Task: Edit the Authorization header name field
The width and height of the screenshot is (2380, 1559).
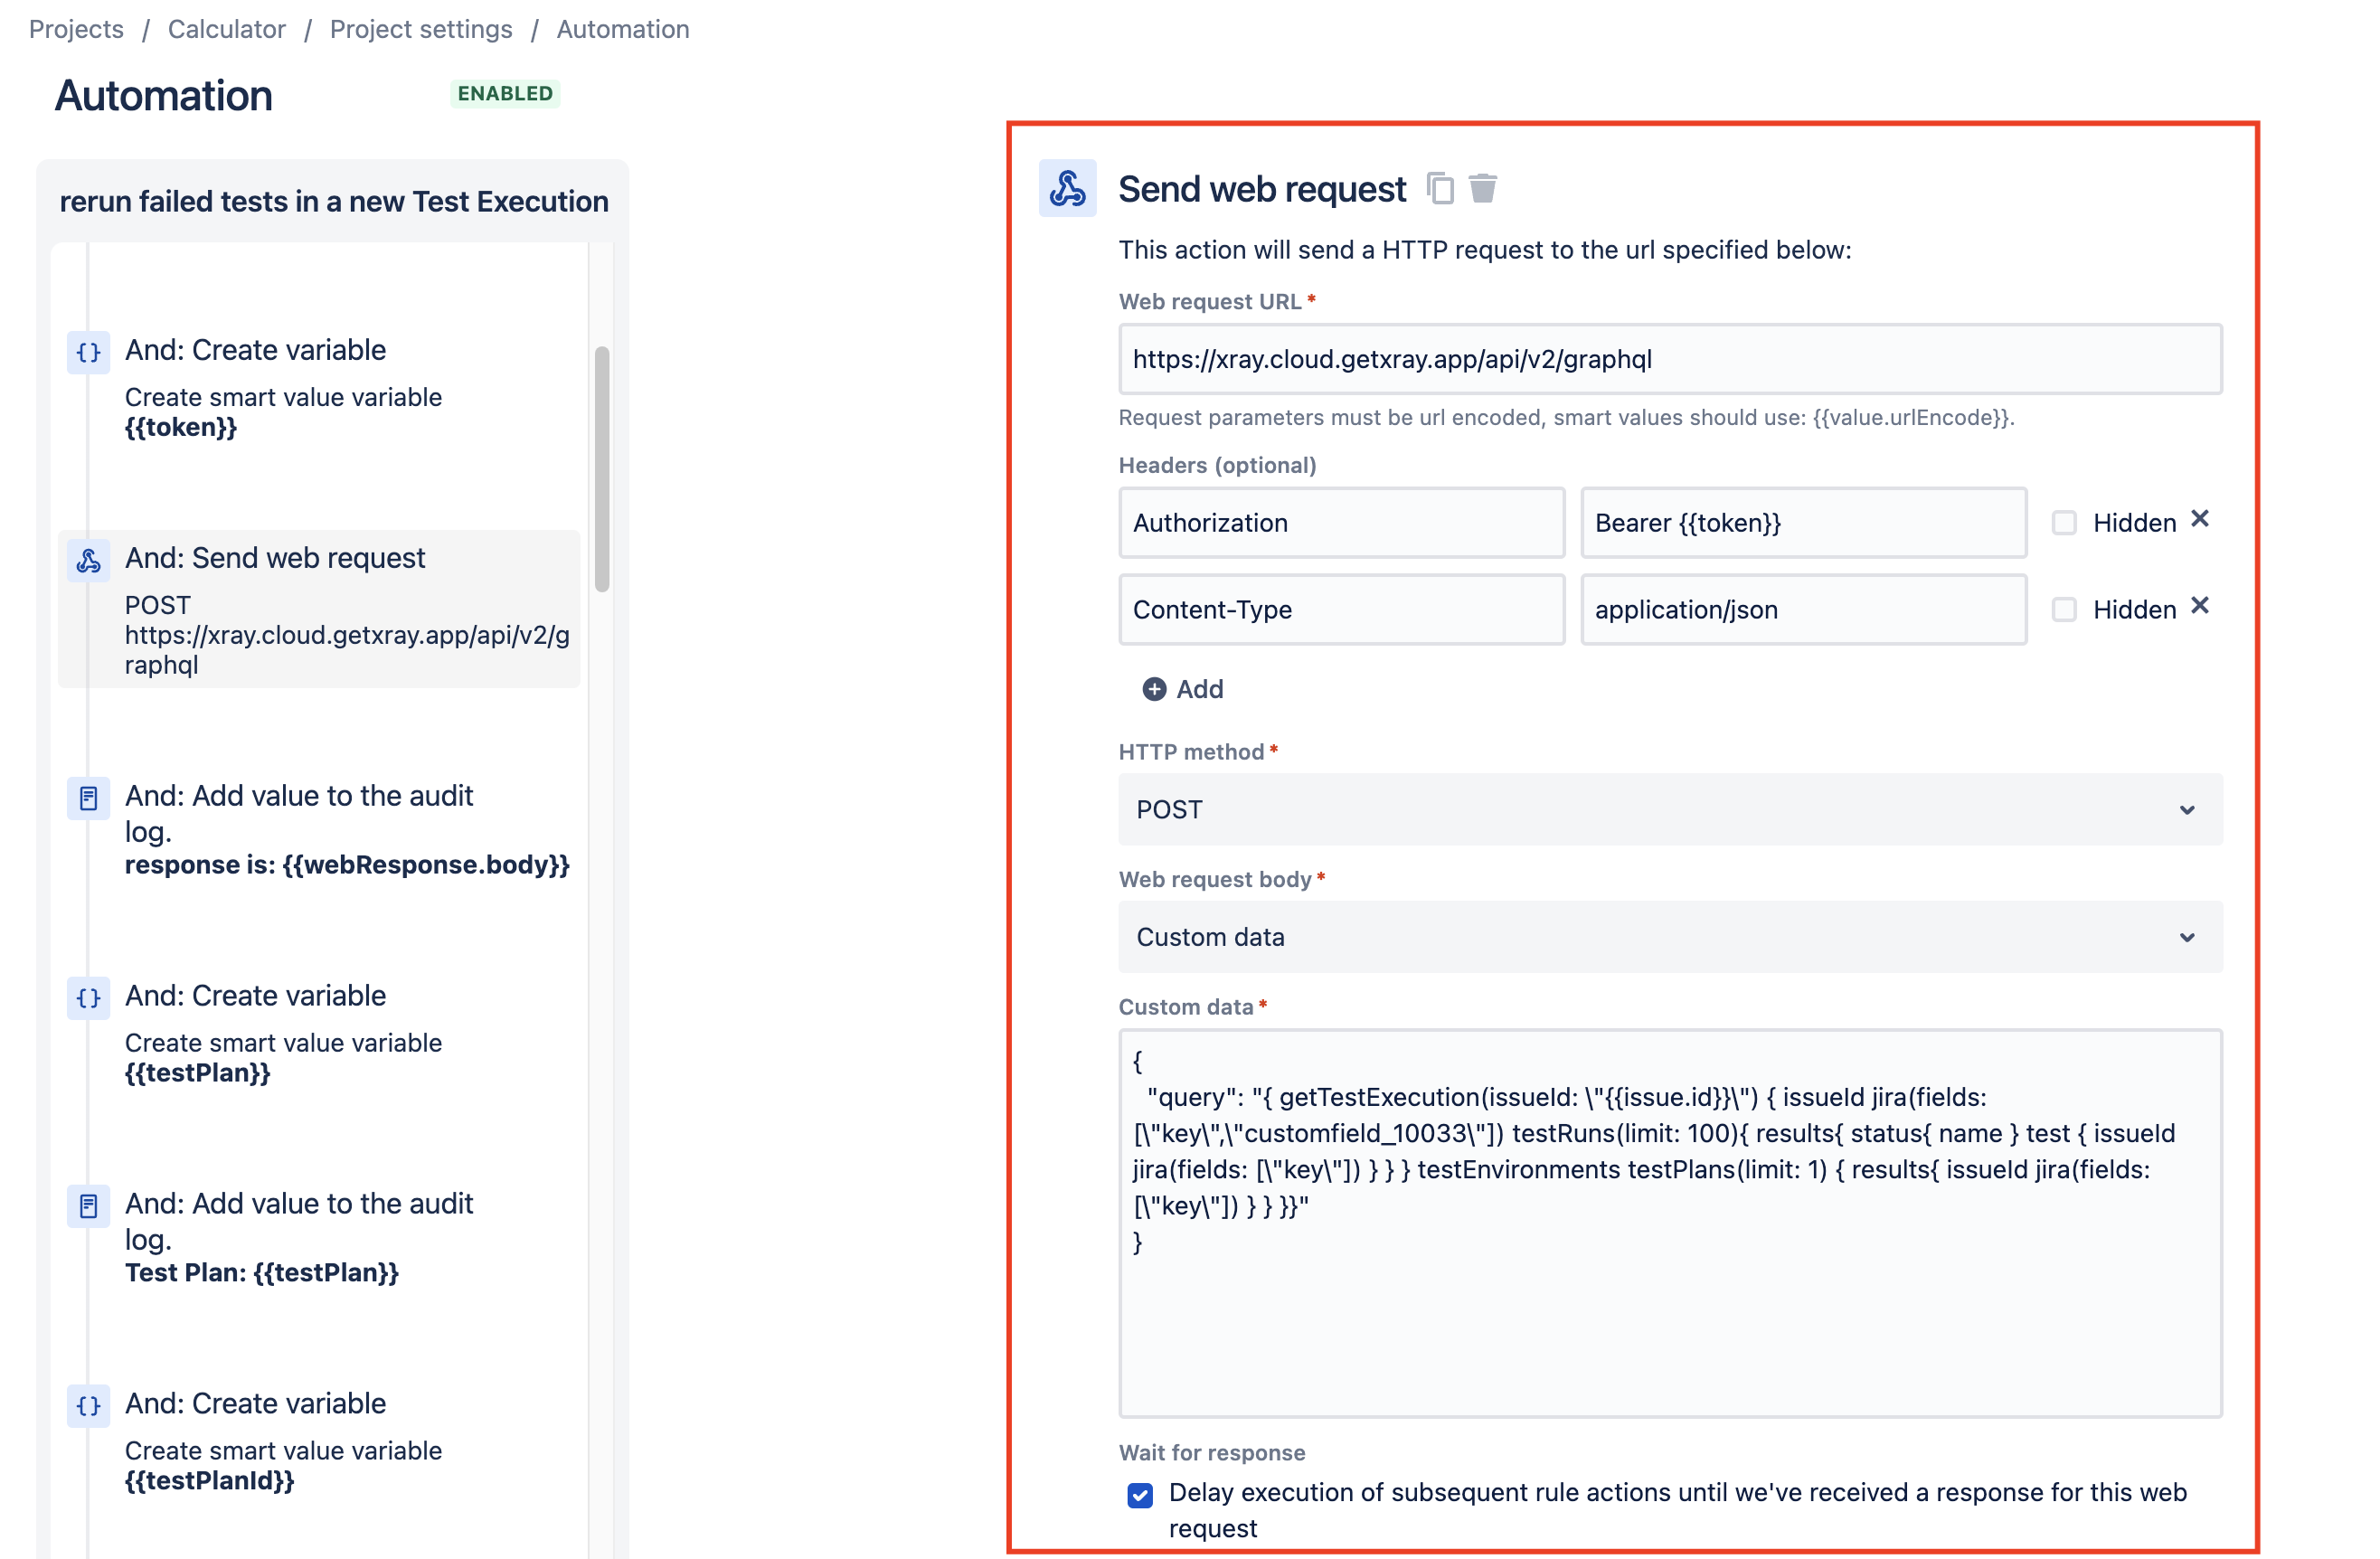Action: pos(1341,523)
